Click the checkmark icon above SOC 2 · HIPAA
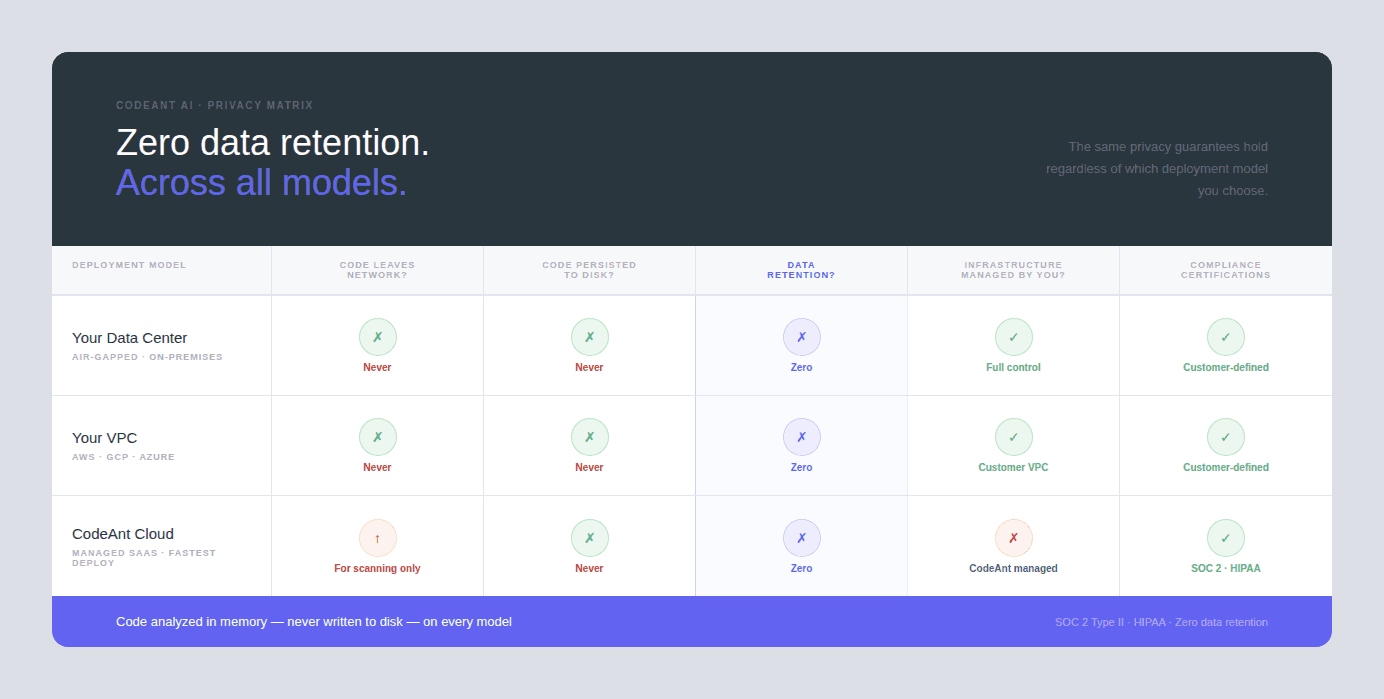This screenshot has width=1384, height=699. 1225,538
